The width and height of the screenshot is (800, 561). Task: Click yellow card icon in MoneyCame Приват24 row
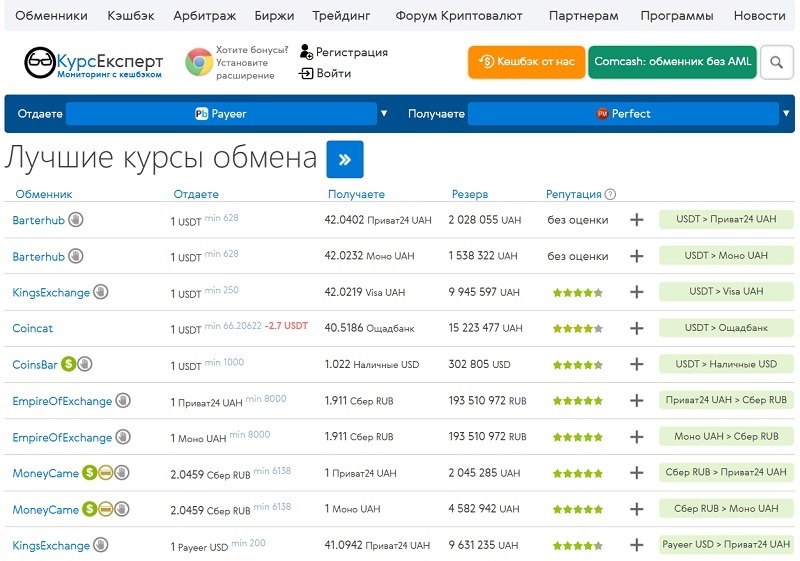coord(106,473)
